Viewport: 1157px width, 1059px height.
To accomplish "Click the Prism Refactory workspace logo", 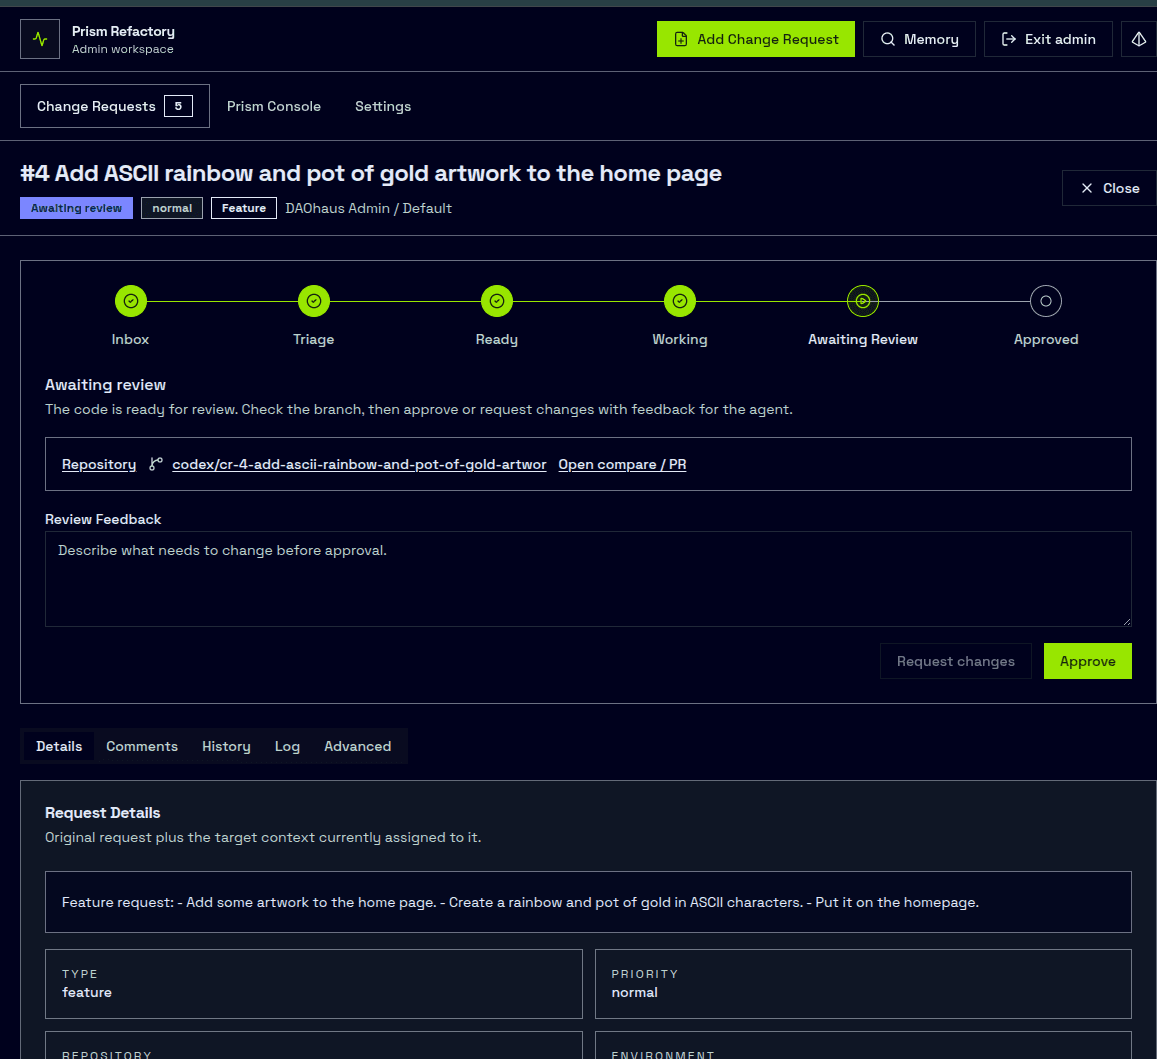I will pos(39,39).
